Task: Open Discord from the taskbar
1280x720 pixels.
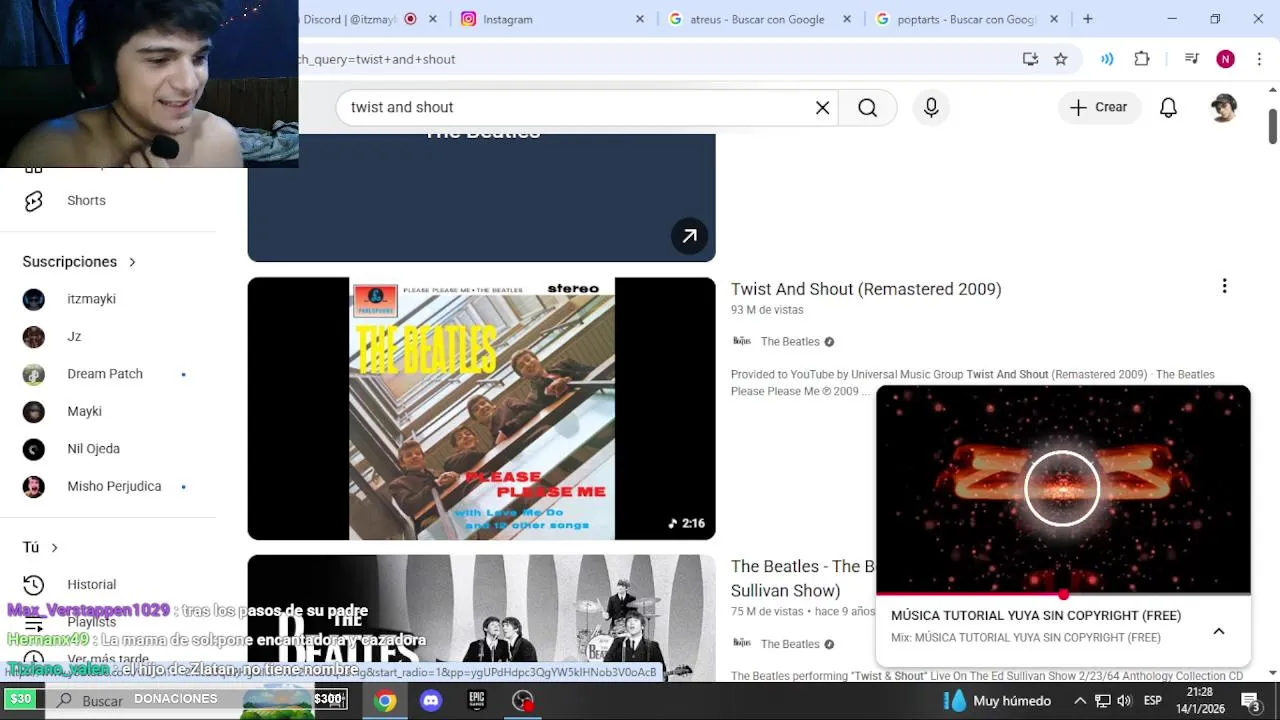Action: click(x=431, y=701)
